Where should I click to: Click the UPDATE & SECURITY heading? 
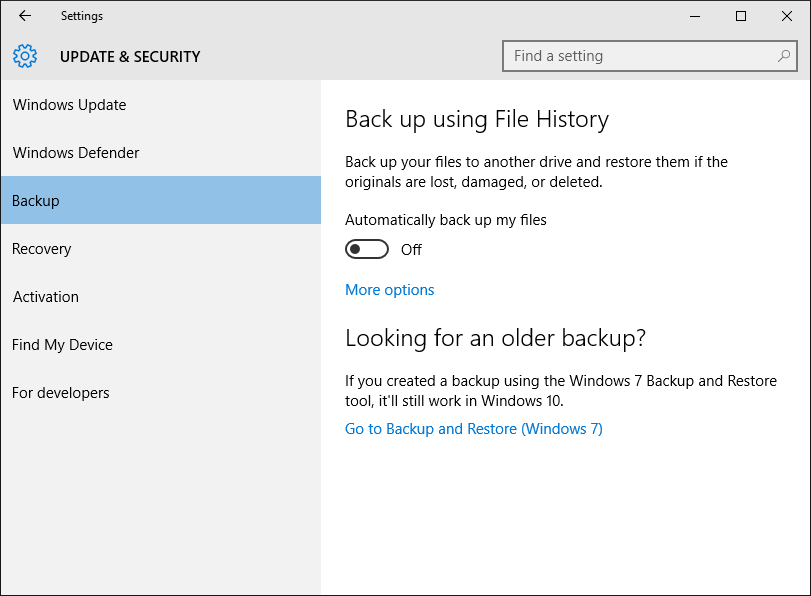(130, 56)
